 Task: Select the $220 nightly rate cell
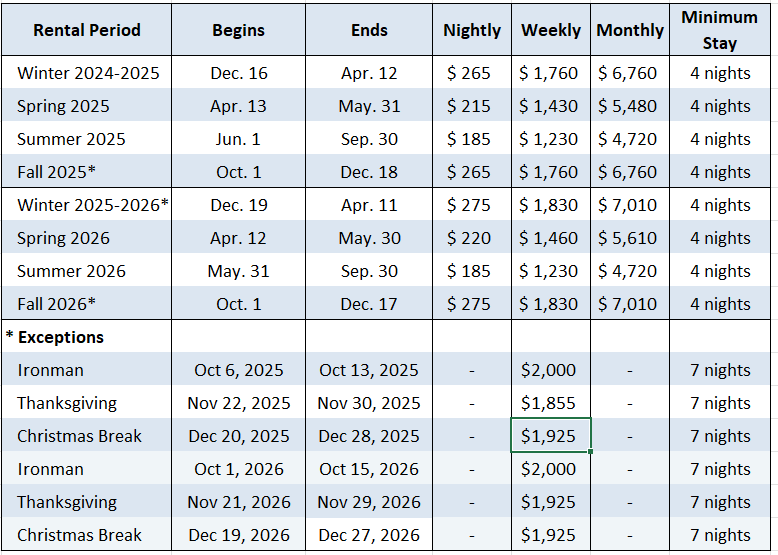(470, 238)
